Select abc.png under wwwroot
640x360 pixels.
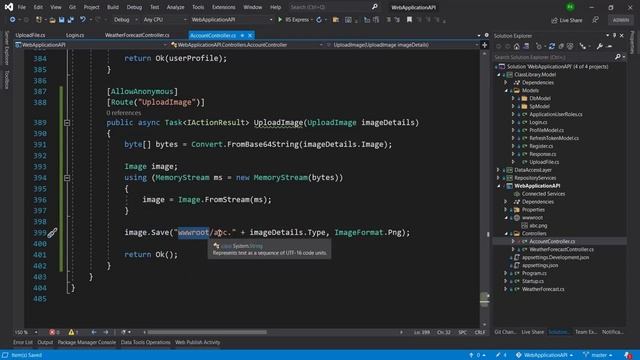538,226
